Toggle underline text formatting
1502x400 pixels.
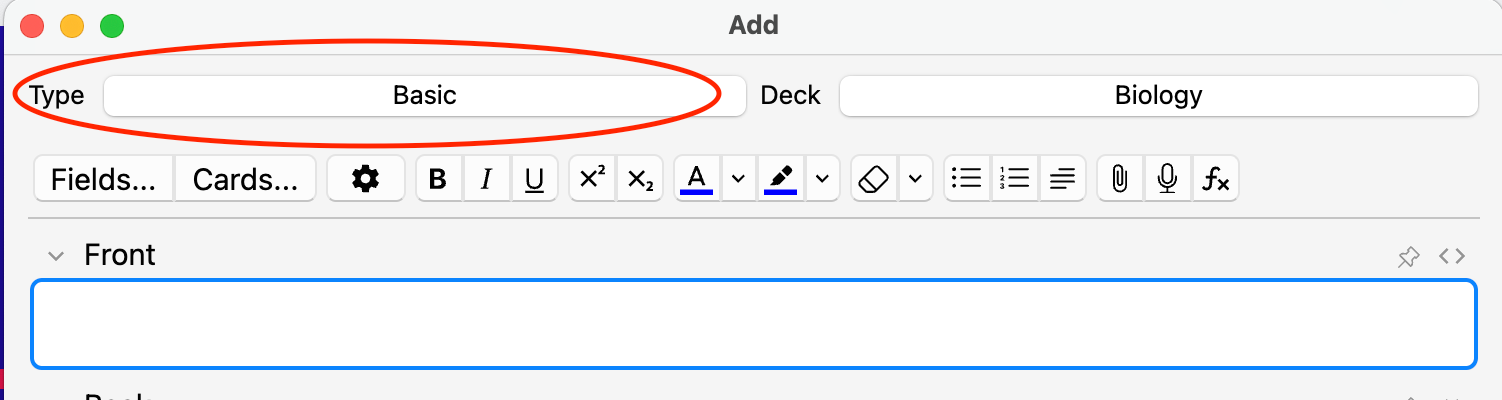534,179
